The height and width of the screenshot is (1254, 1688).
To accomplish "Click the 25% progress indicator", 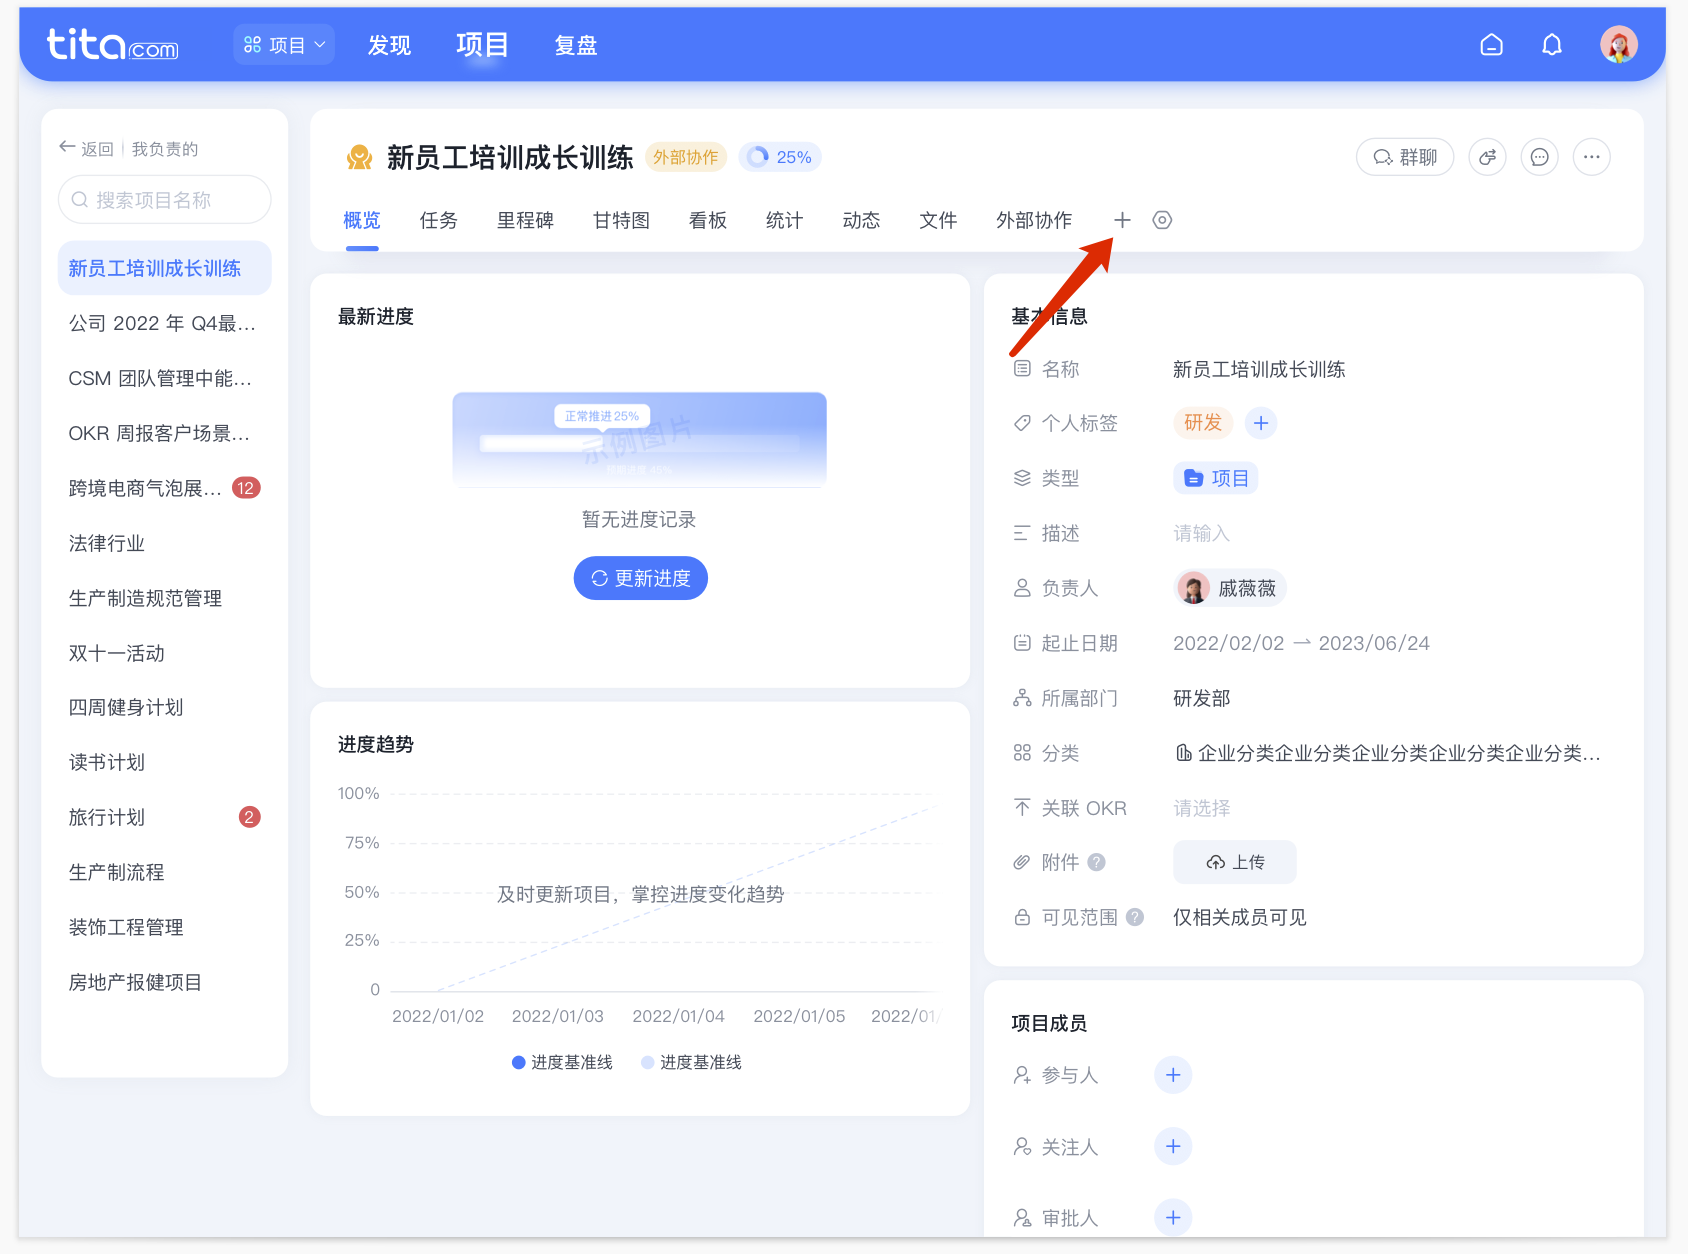I will [780, 157].
